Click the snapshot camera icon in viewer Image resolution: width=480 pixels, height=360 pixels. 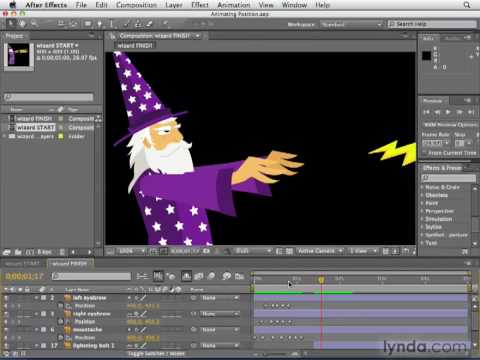pyautogui.click(x=206, y=251)
